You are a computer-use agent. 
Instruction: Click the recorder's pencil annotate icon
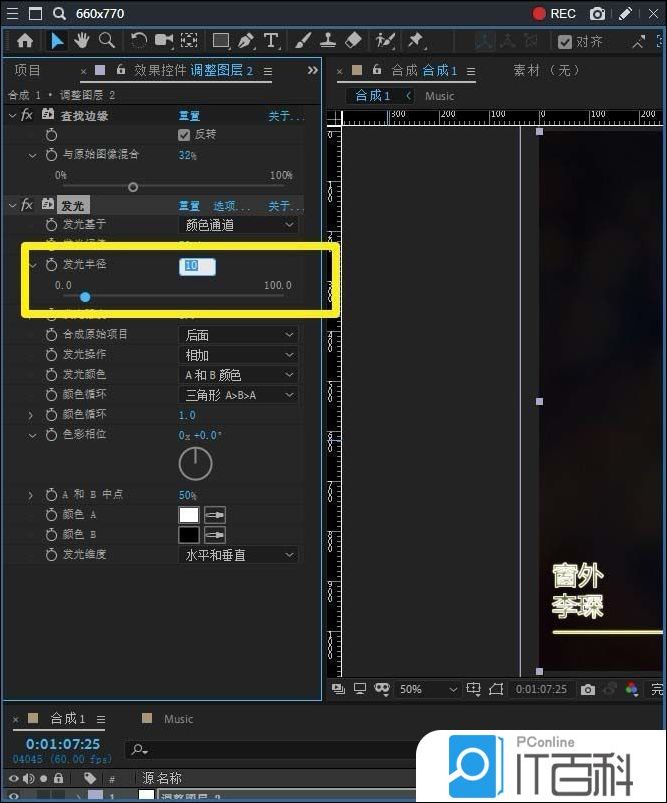(626, 14)
